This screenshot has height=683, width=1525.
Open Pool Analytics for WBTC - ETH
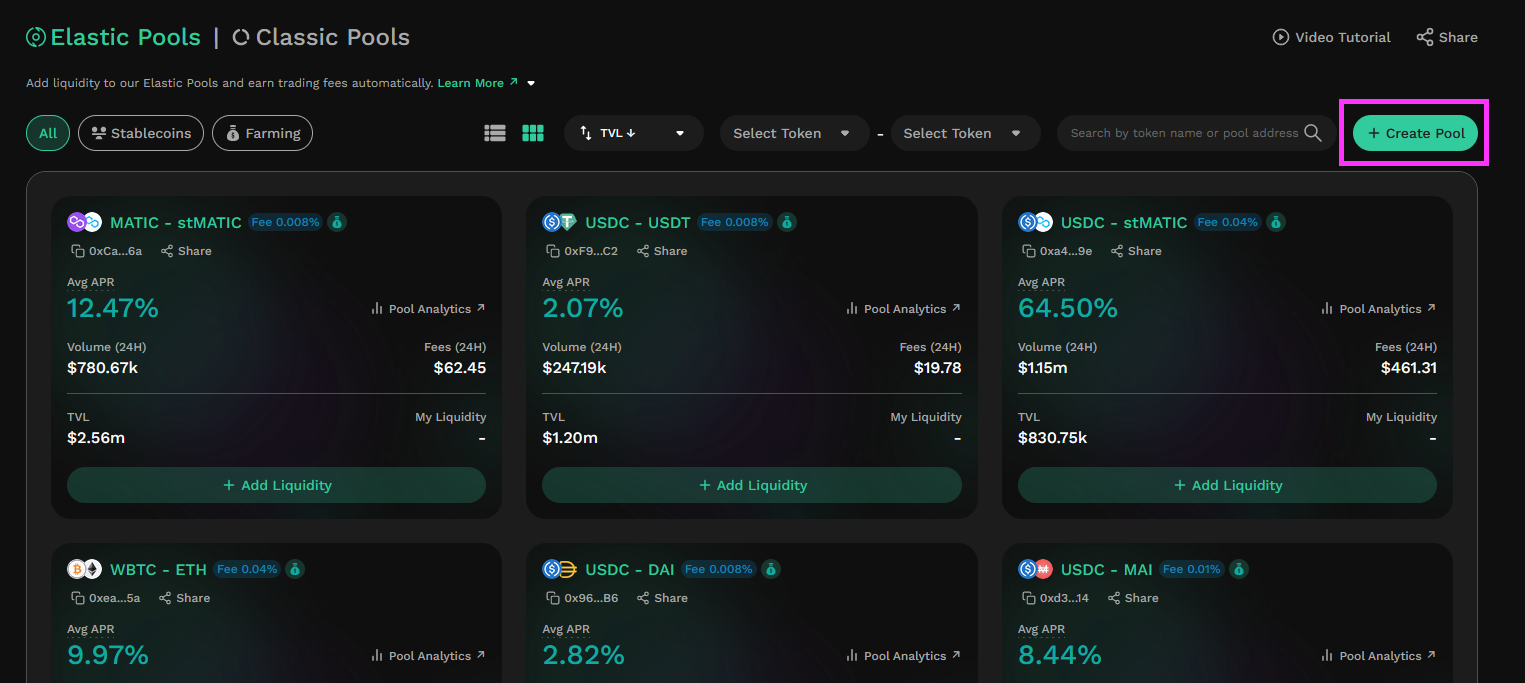pos(428,656)
